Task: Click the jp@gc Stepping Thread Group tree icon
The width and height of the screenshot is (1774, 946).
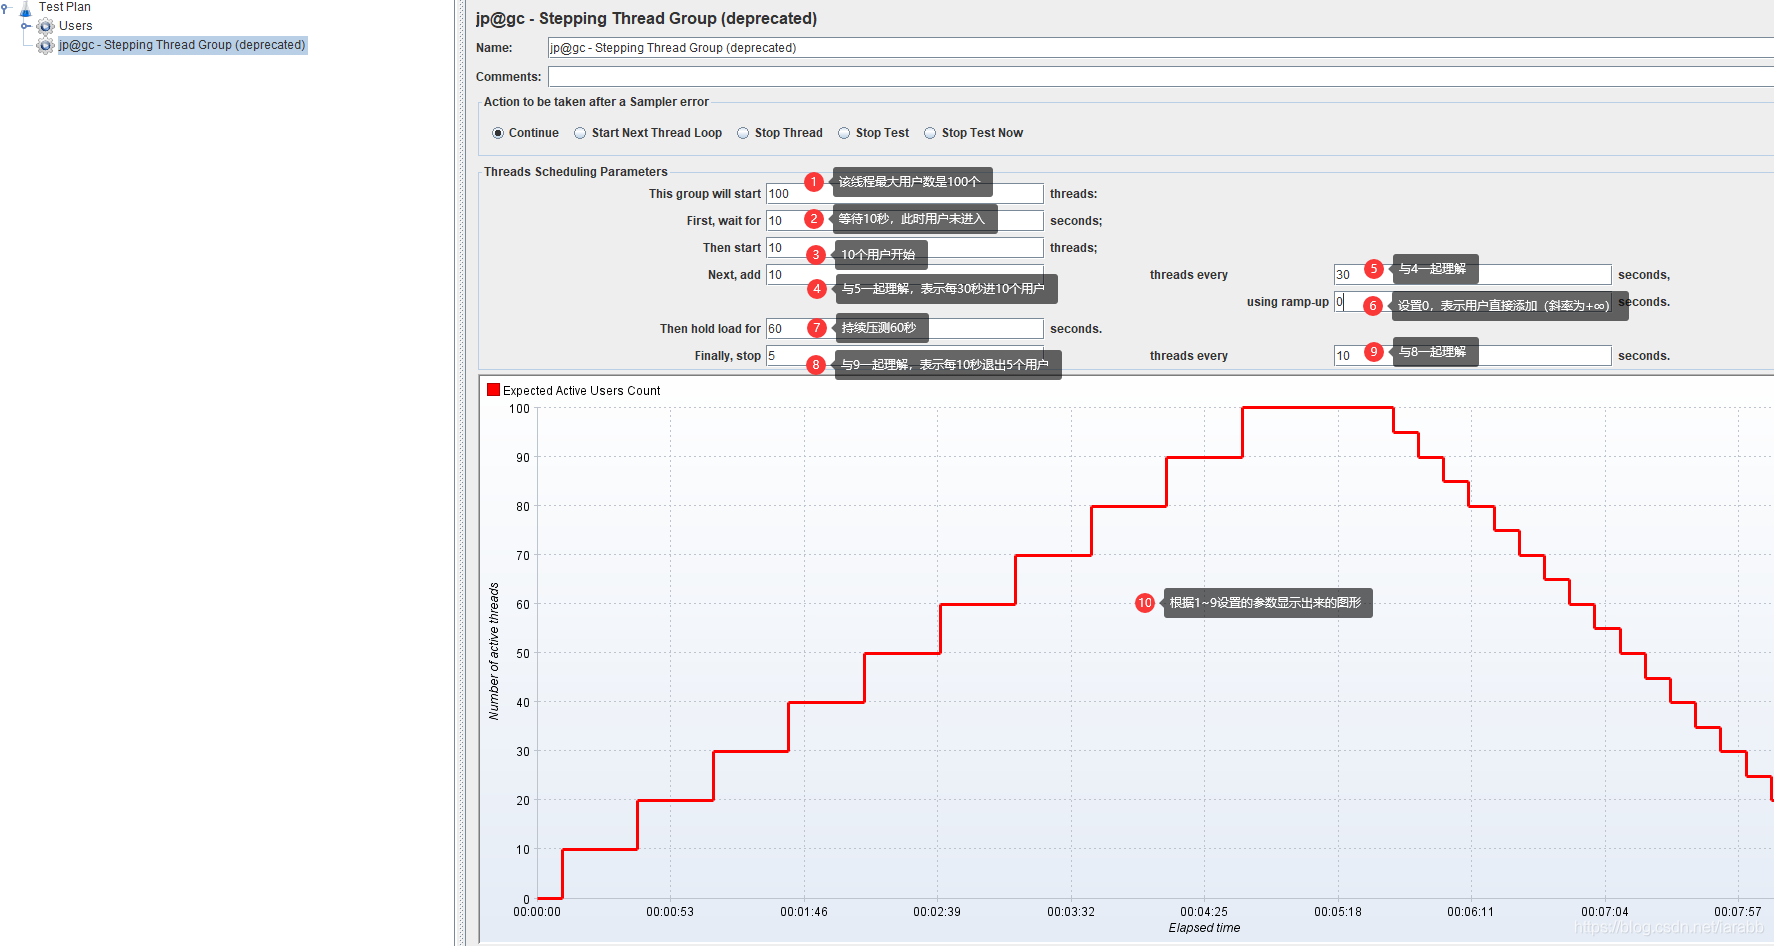Action: tap(46, 45)
